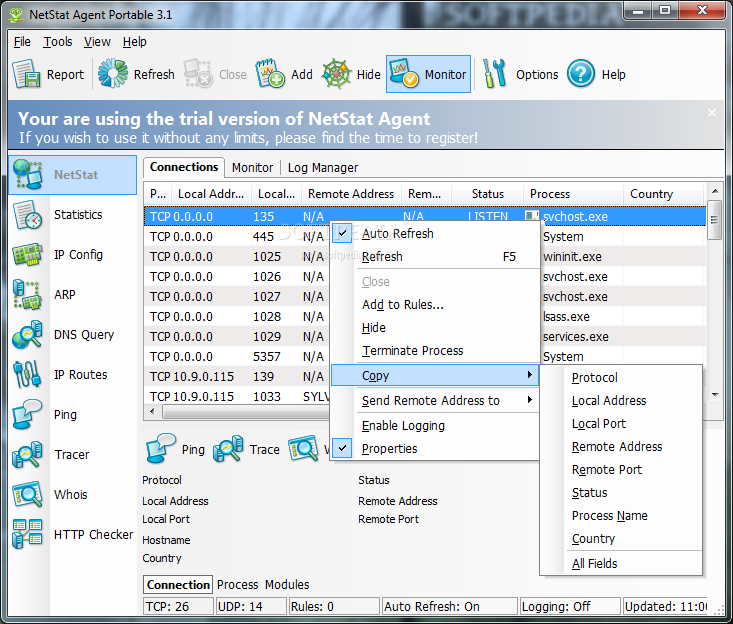Click the NetStat Agent title bar app icon
Viewport: 733px width, 624px height.
pos(16,14)
